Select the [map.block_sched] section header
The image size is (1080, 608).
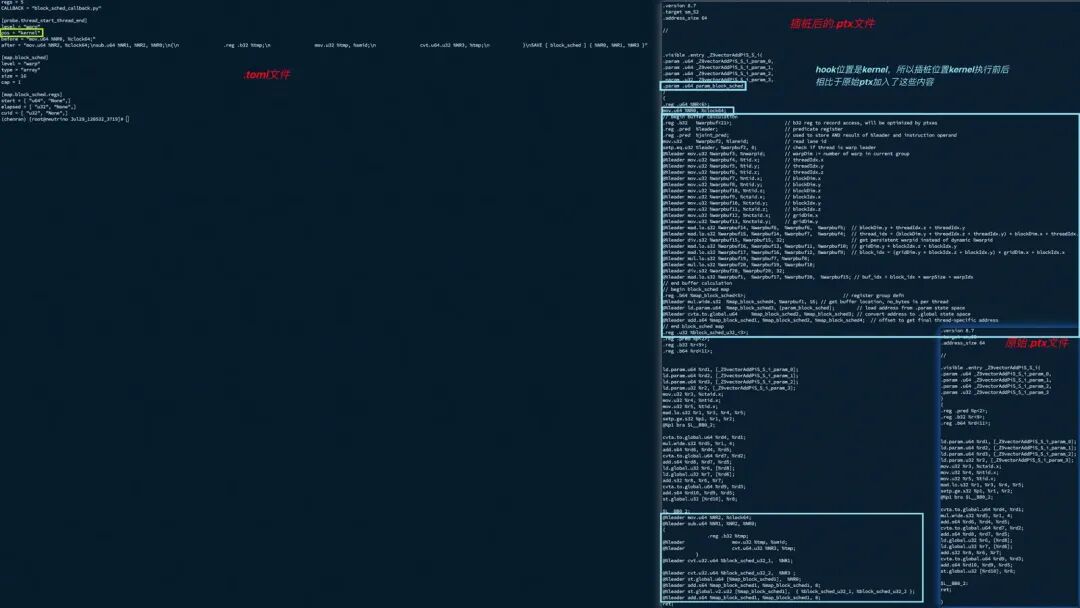[x=25, y=58]
